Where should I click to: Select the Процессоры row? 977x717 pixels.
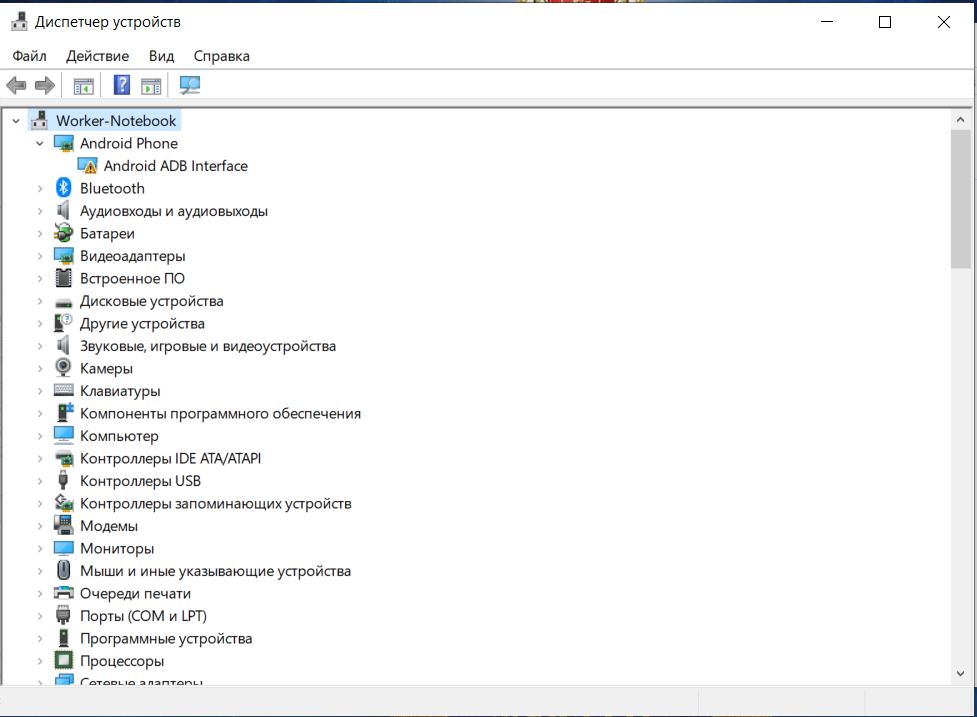122,660
